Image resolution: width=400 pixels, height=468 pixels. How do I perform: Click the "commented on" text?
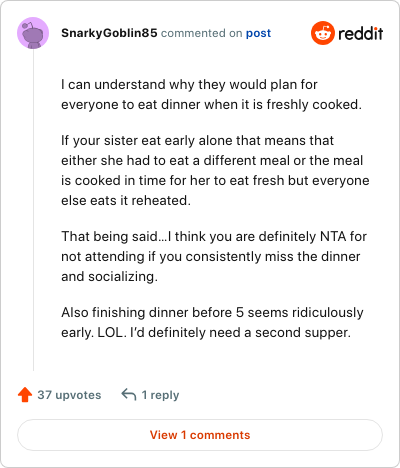[201, 33]
